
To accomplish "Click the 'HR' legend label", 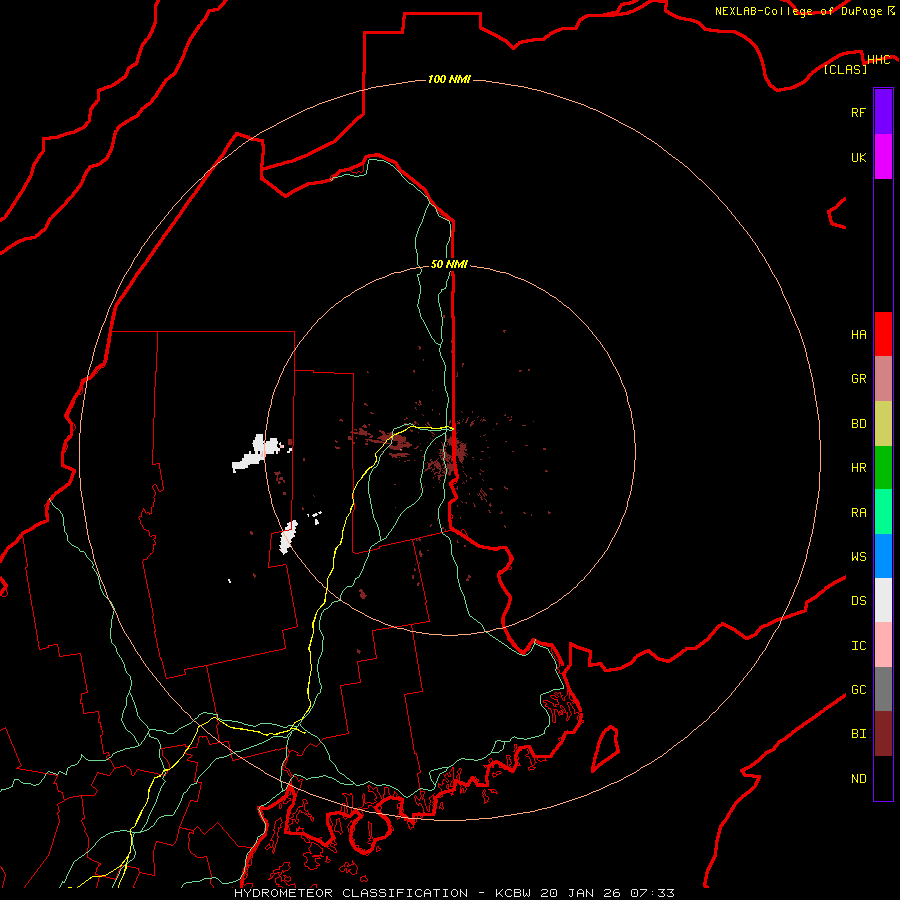I will point(858,468).
